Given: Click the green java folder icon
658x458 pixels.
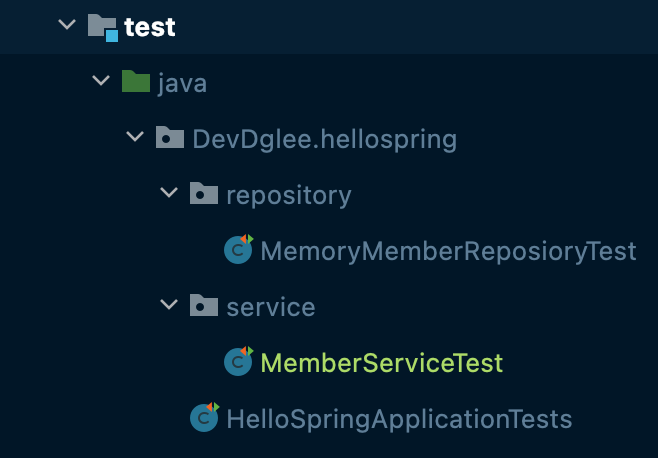Looking at the screenshot, I should [136, 82].
